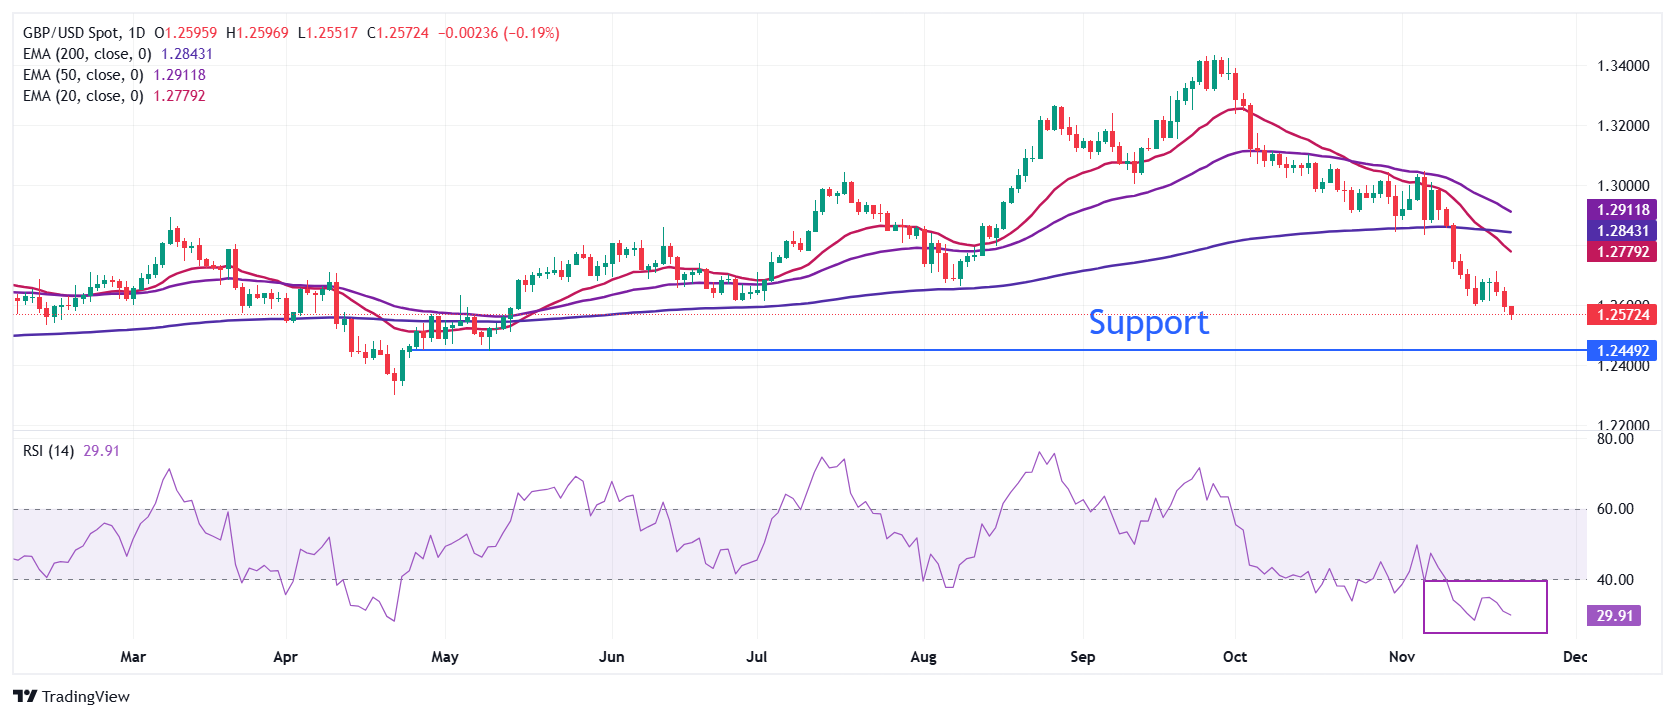1675x718 pixels.
Task: Select the blue 1.24492 support price tag
Action: 1622,351
